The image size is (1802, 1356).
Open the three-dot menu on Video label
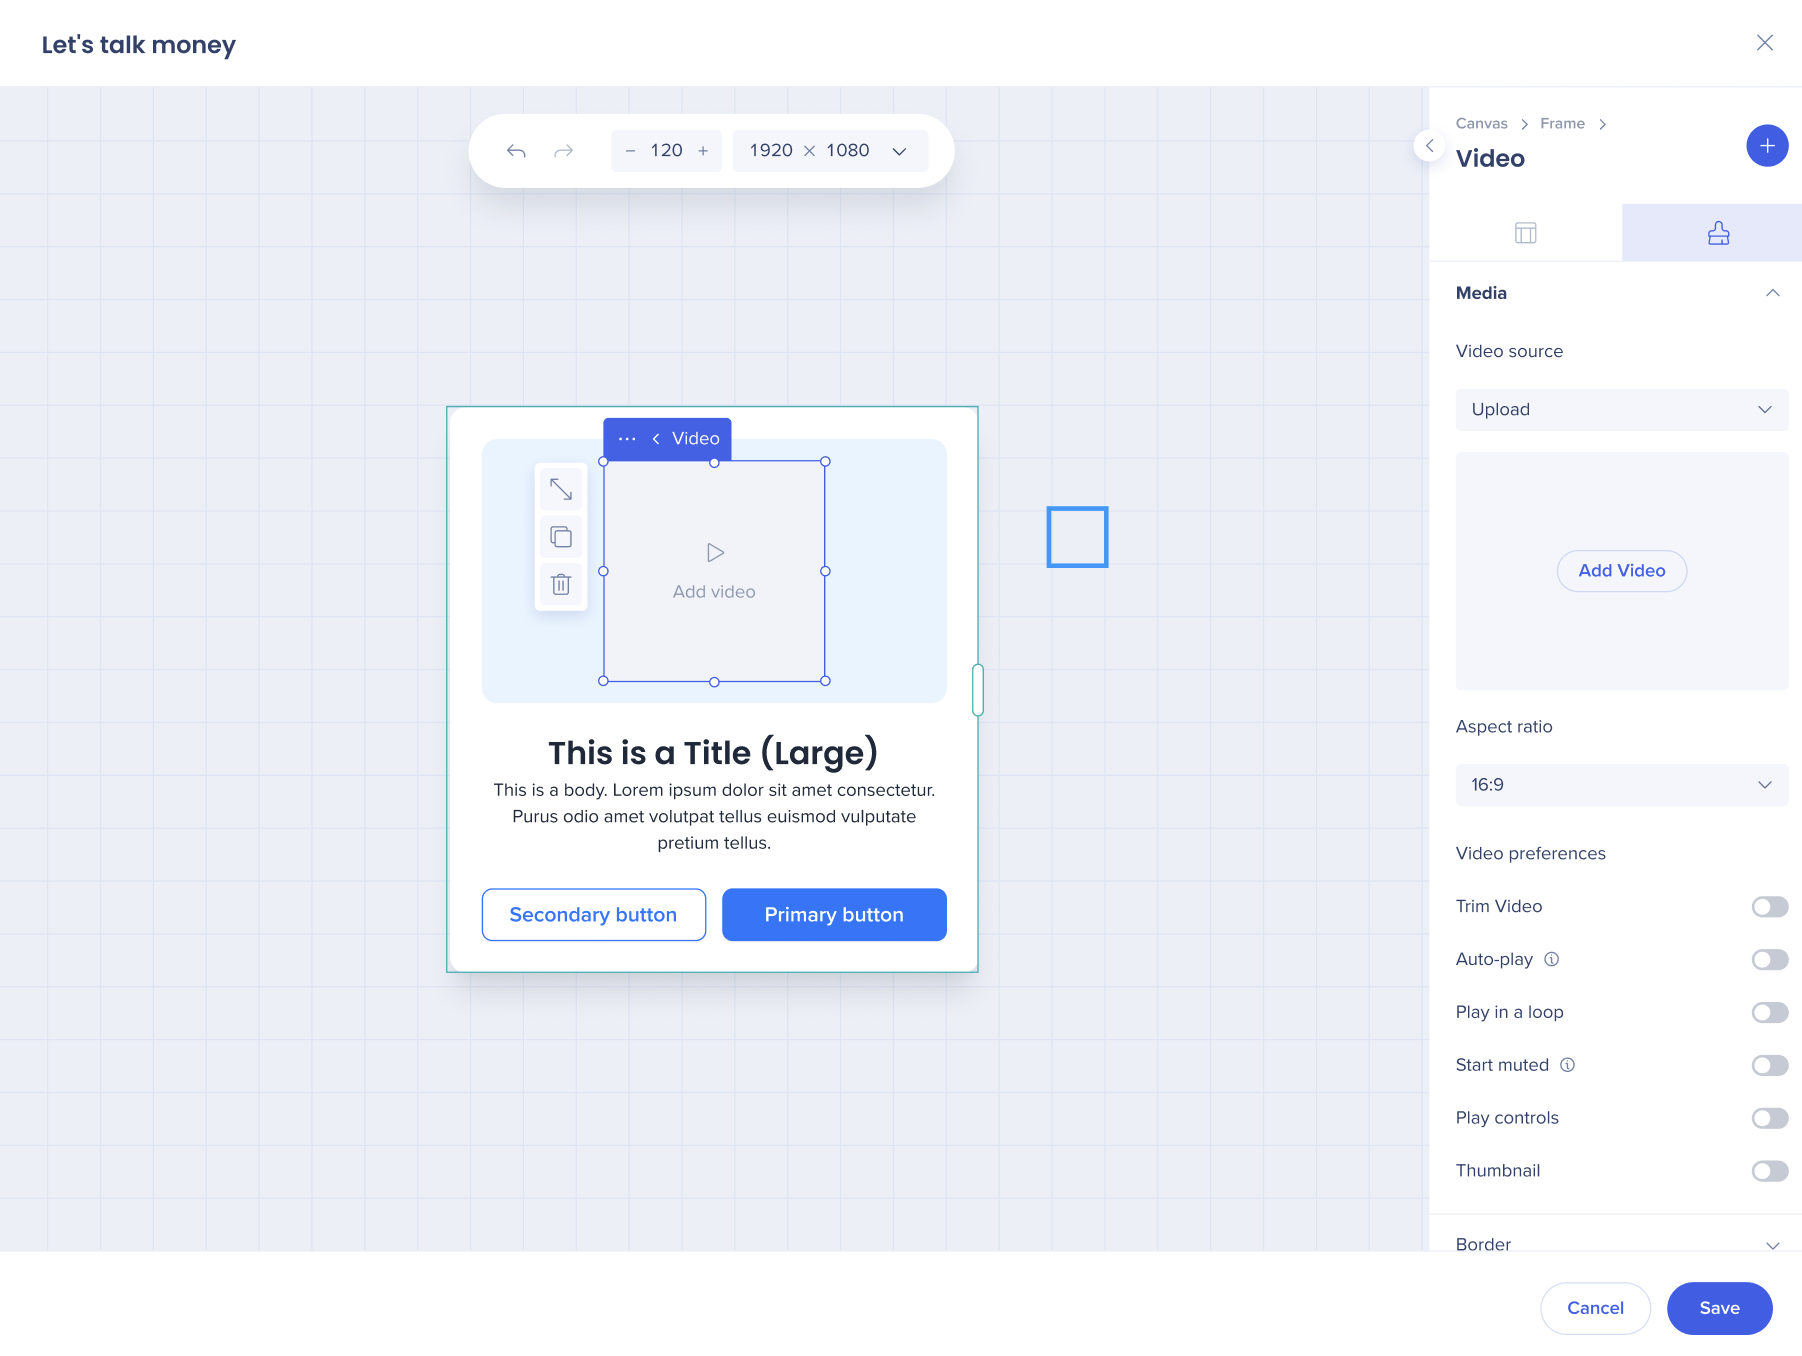click(627, 439)
